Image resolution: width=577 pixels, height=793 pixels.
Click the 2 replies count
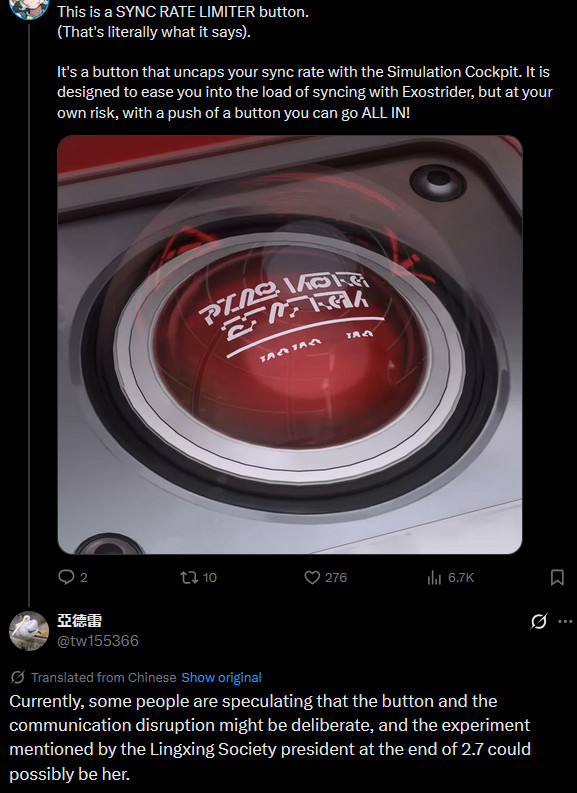(83, 578)
